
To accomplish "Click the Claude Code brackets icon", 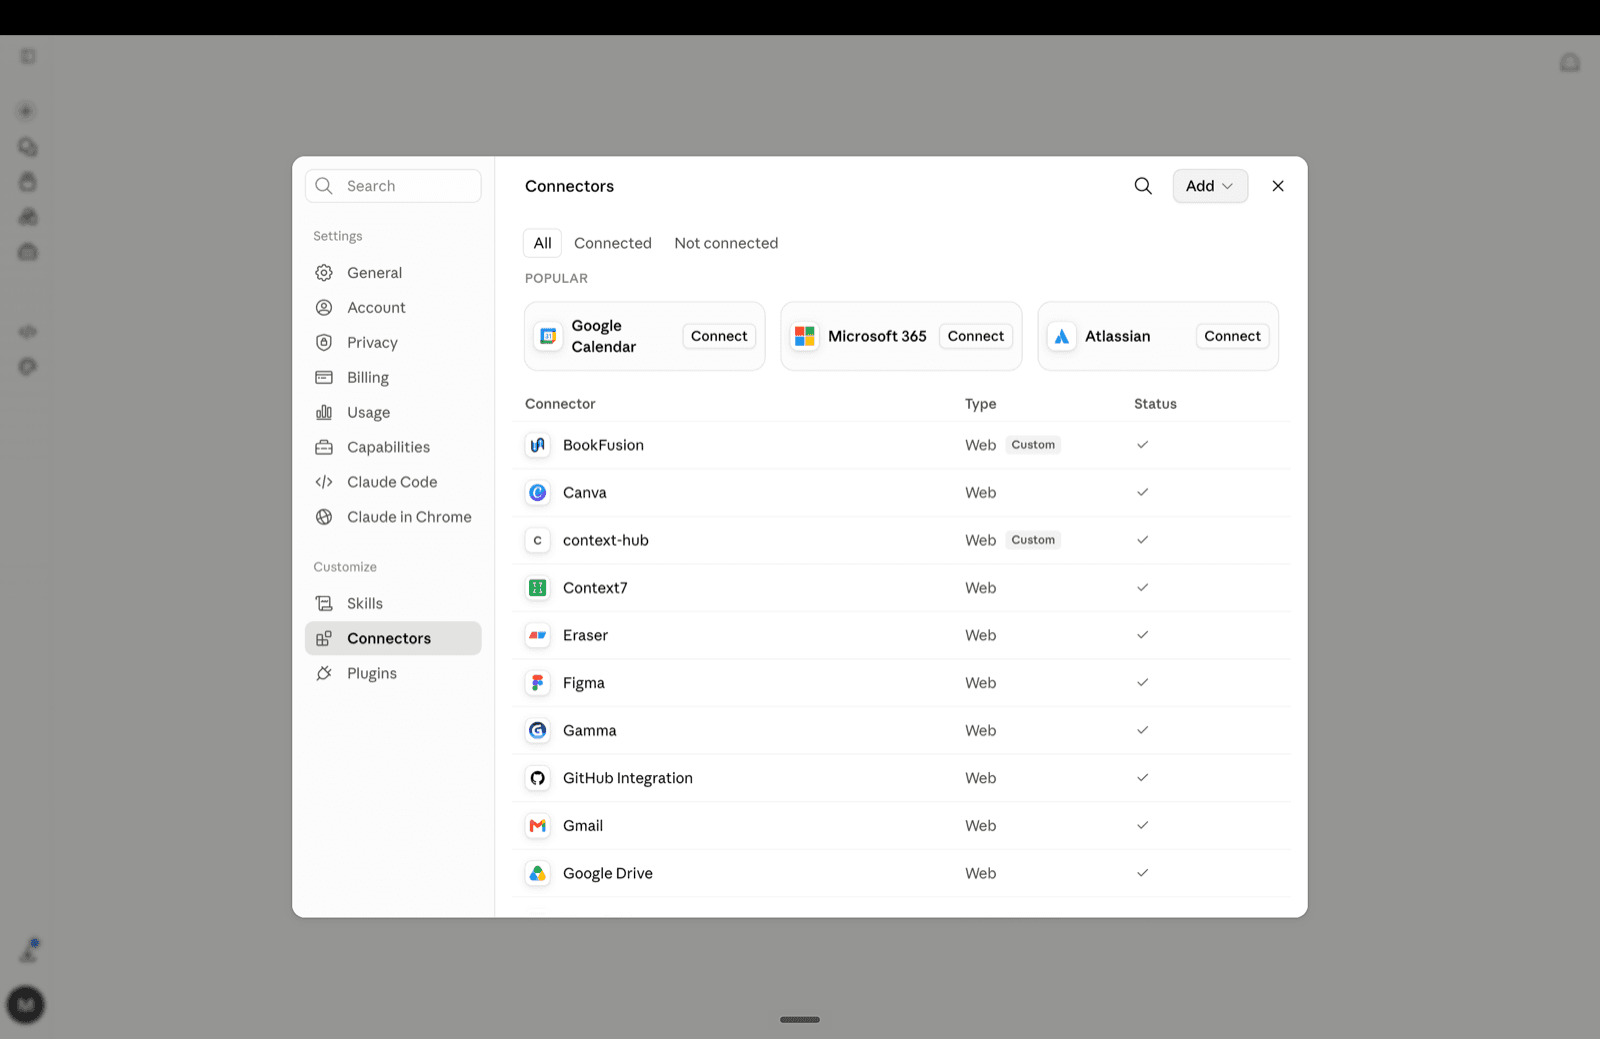I will tap(324, 482).
